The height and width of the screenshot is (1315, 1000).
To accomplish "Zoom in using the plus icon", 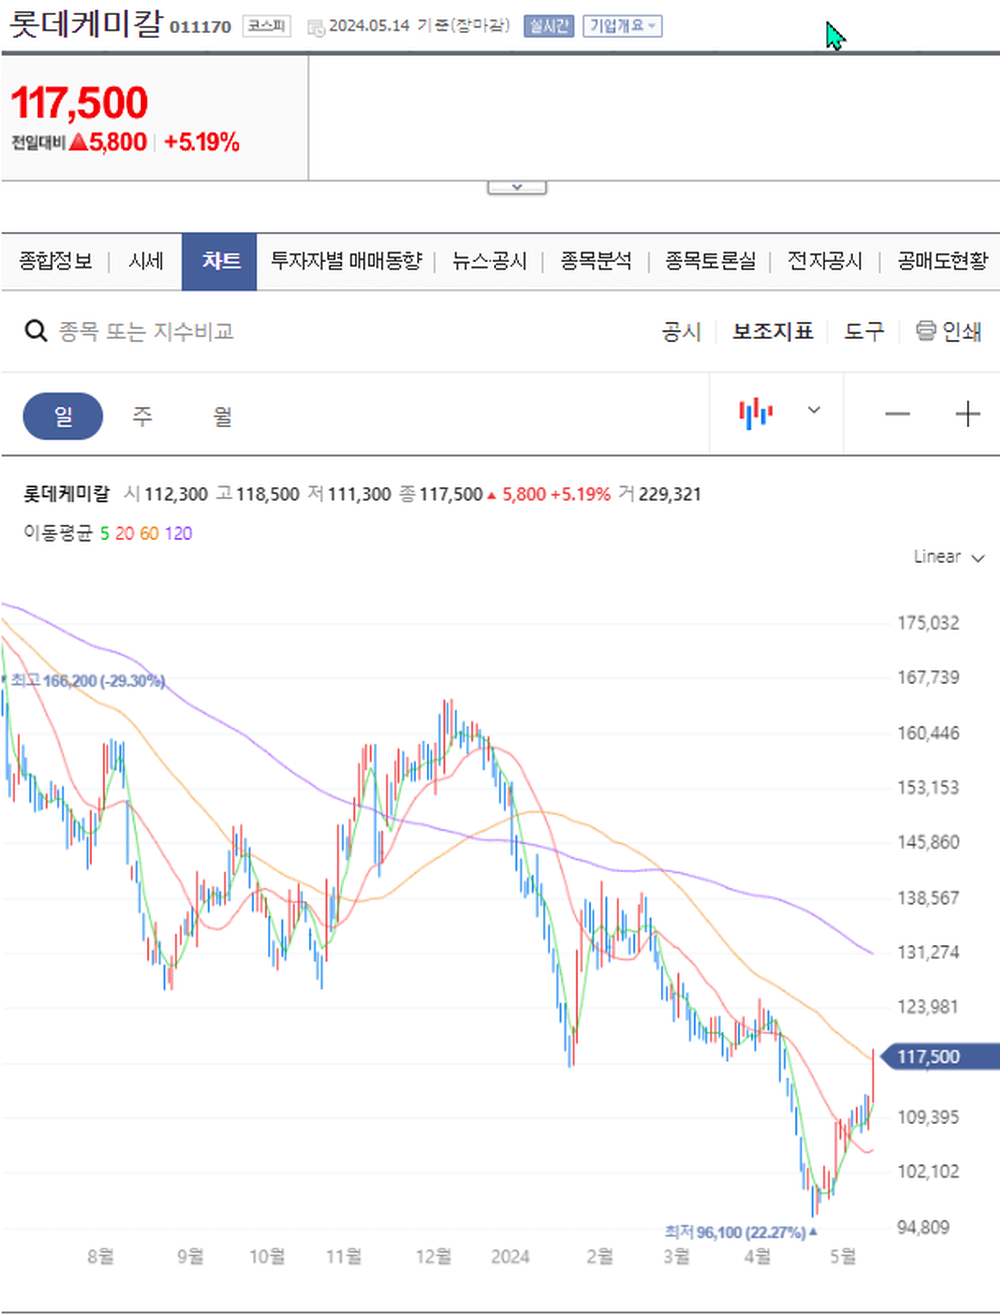I will [x=967, y=413].
